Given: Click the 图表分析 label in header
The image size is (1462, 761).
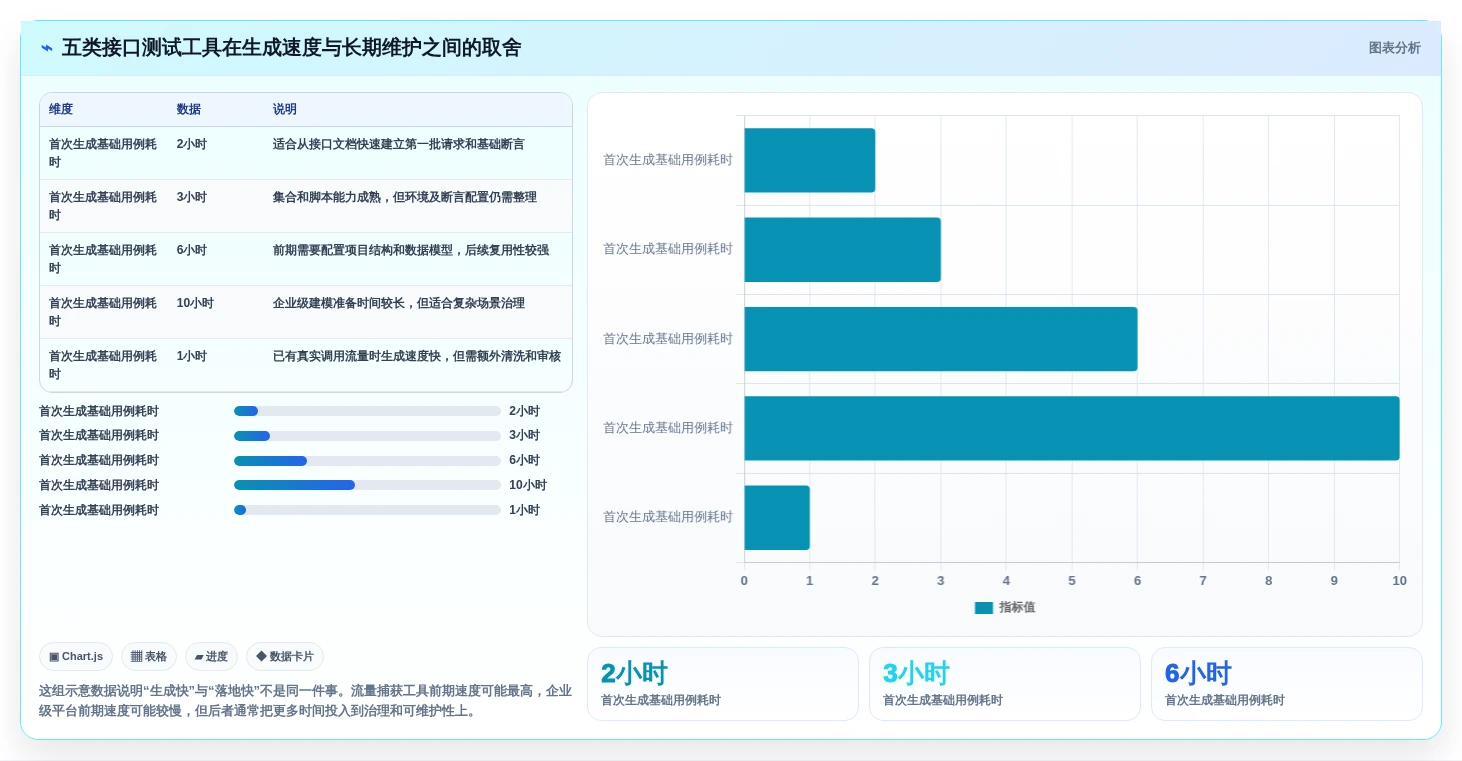Looking at the screenshot, I should (1394, 48).
